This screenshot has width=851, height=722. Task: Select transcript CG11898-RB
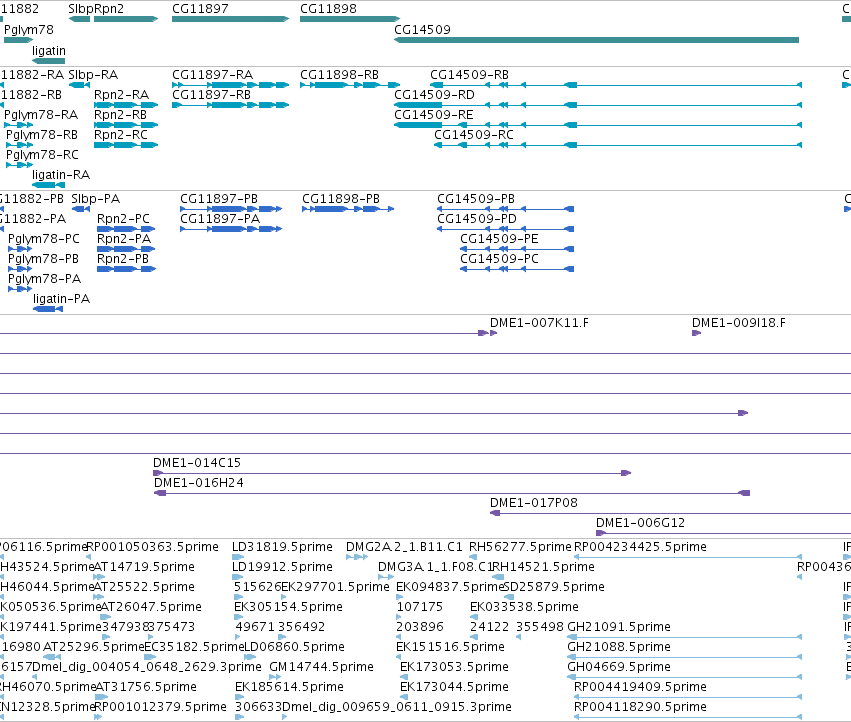[339, 74]
